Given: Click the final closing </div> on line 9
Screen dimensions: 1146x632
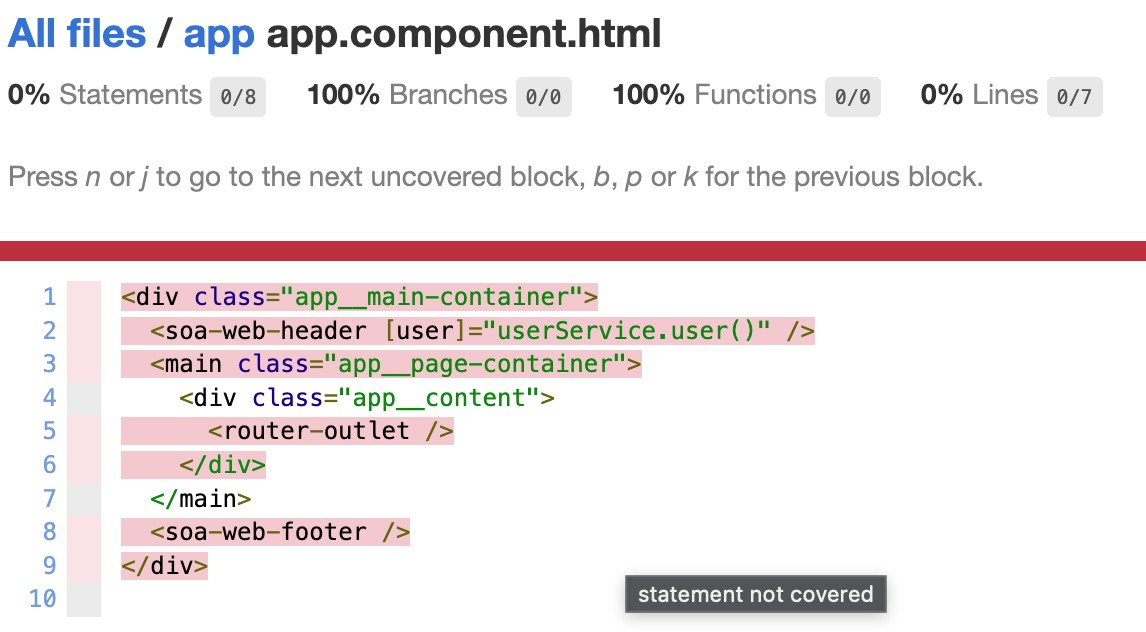Looking at the screenshot, I should coord(164,566).
